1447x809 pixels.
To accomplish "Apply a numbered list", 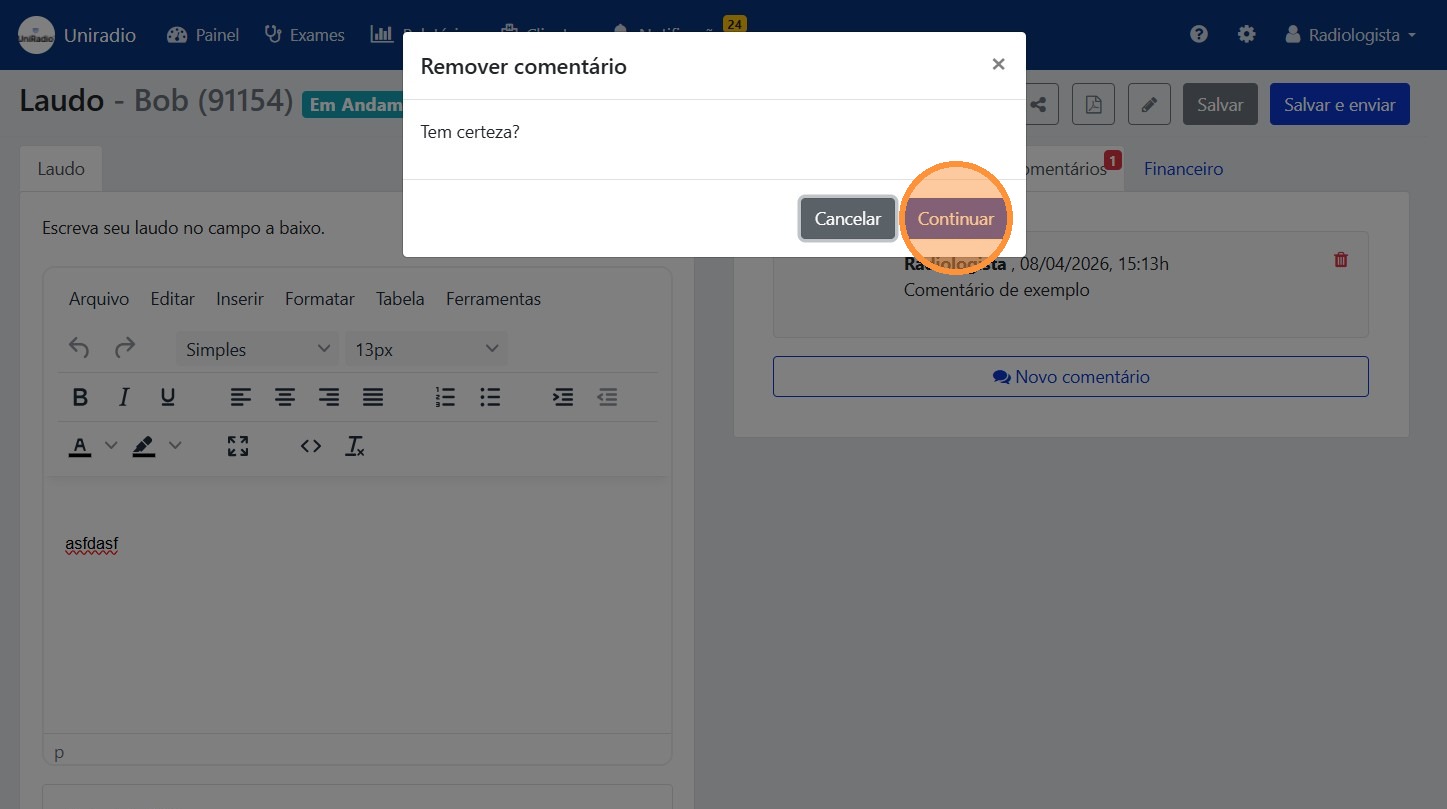I will pos(445,396).
